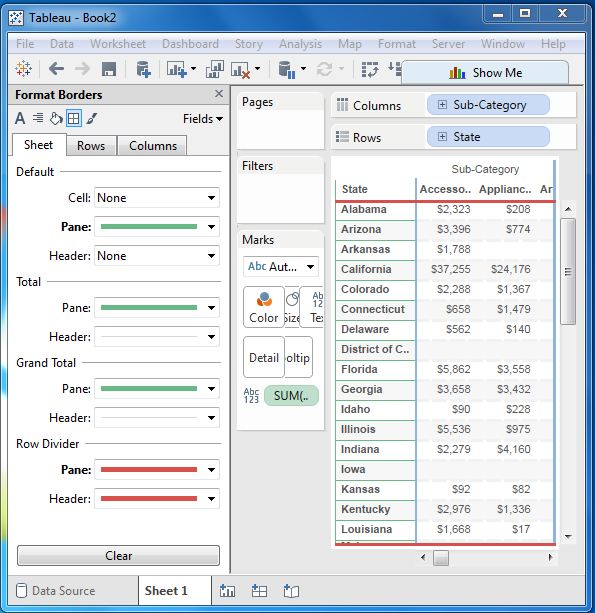Click the New Dashboard icon in bottom bar

tap(259, 591)
